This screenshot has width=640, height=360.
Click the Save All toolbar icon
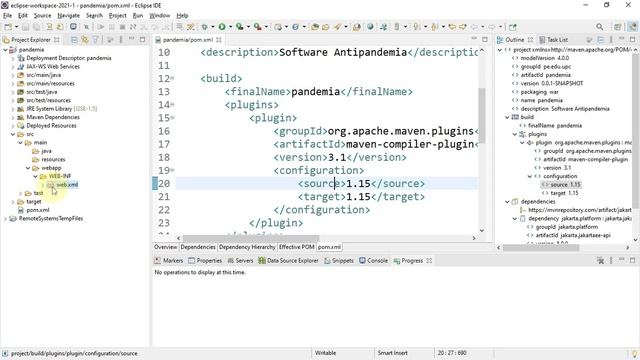pos(36,27)
